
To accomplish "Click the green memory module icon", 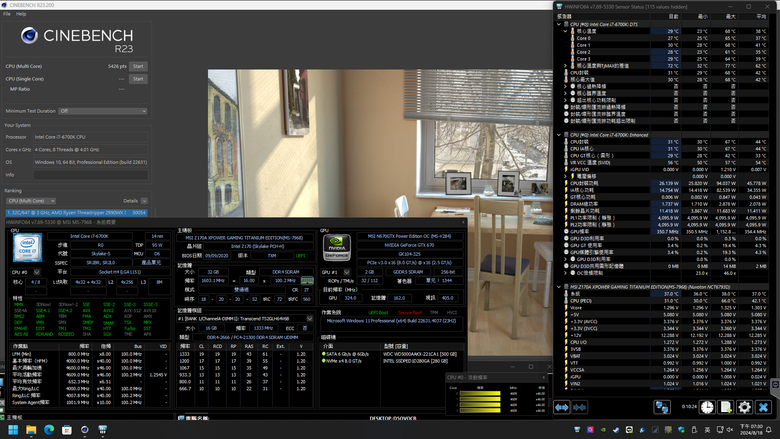I will click(x=307, y=281).
